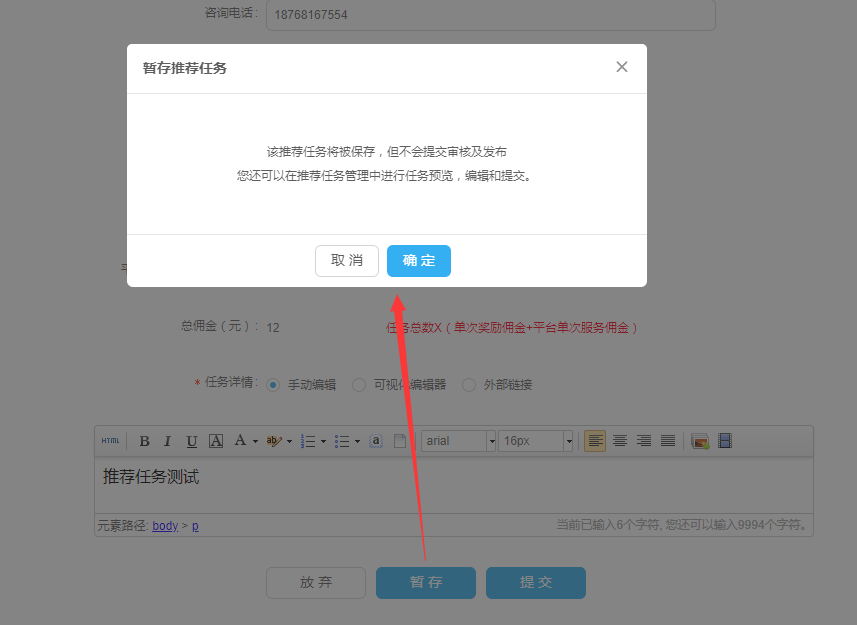This screenshot has width=857, height=625.
Task: Open the font color dropdown arrow
Action: [x=255, y=441]
